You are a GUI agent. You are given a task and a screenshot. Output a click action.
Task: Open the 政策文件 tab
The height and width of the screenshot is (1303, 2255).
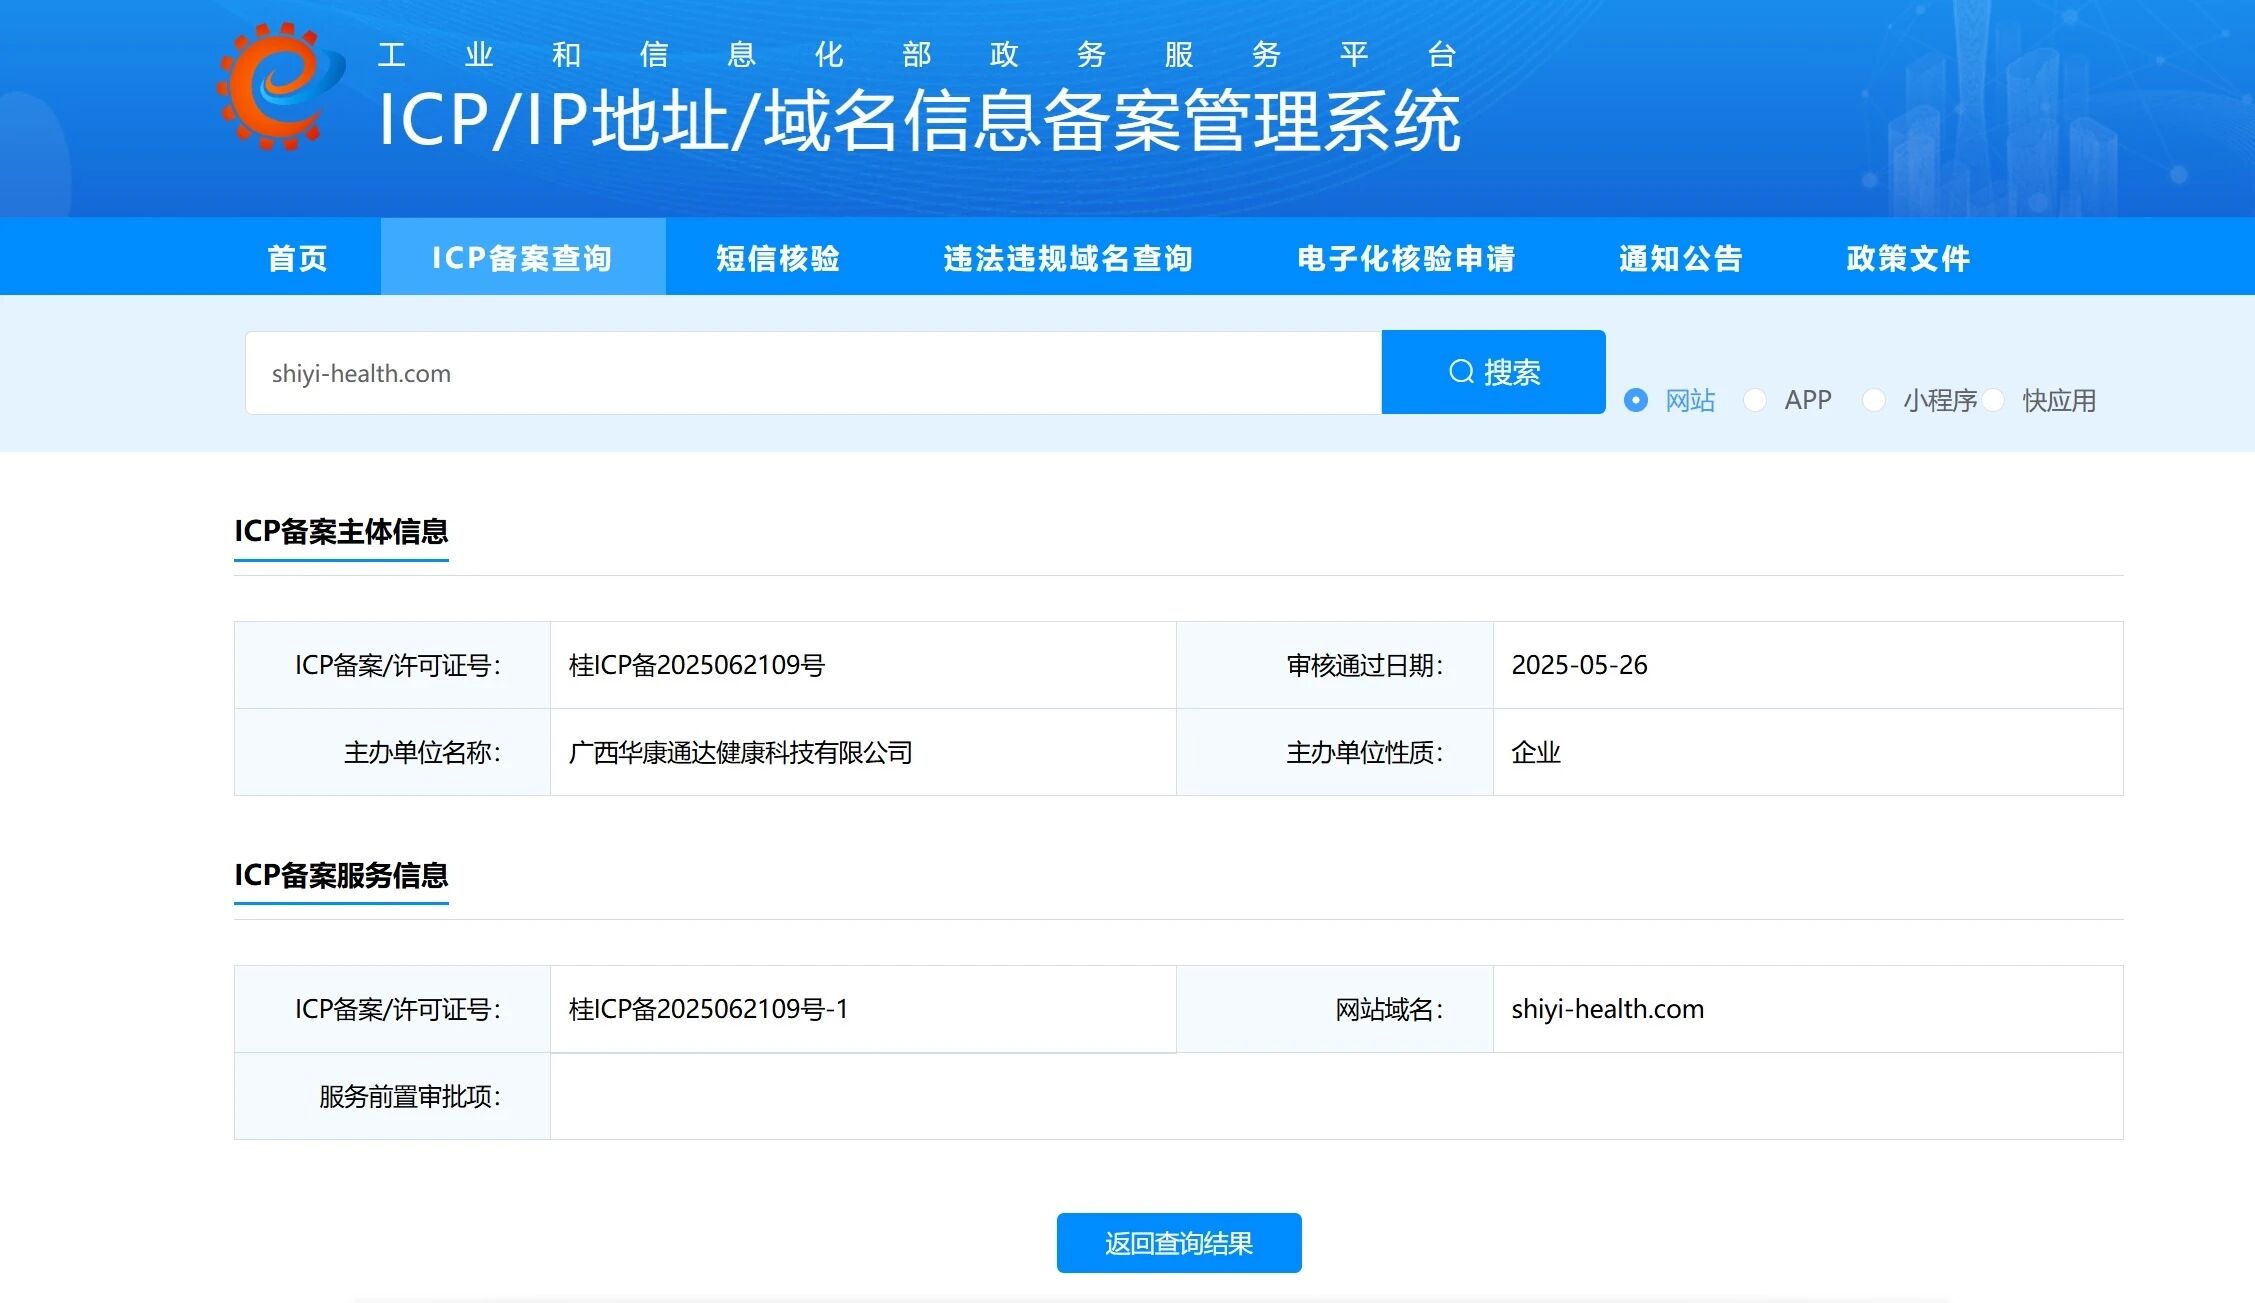(1907, 258)
